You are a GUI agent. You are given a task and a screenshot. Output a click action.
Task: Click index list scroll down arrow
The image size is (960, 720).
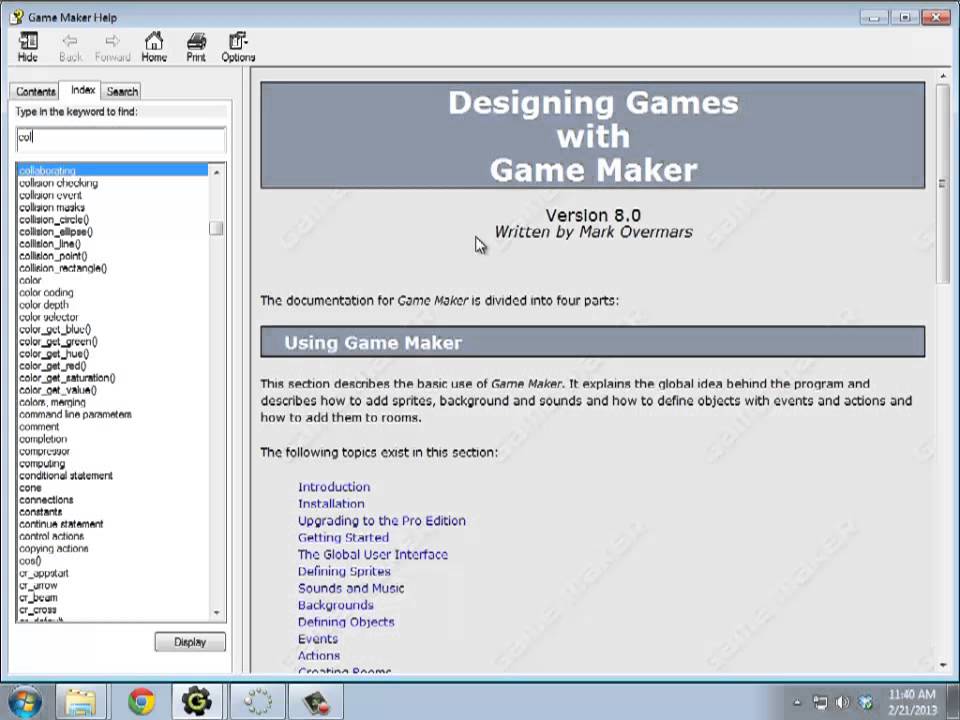[x=216, y=613]
